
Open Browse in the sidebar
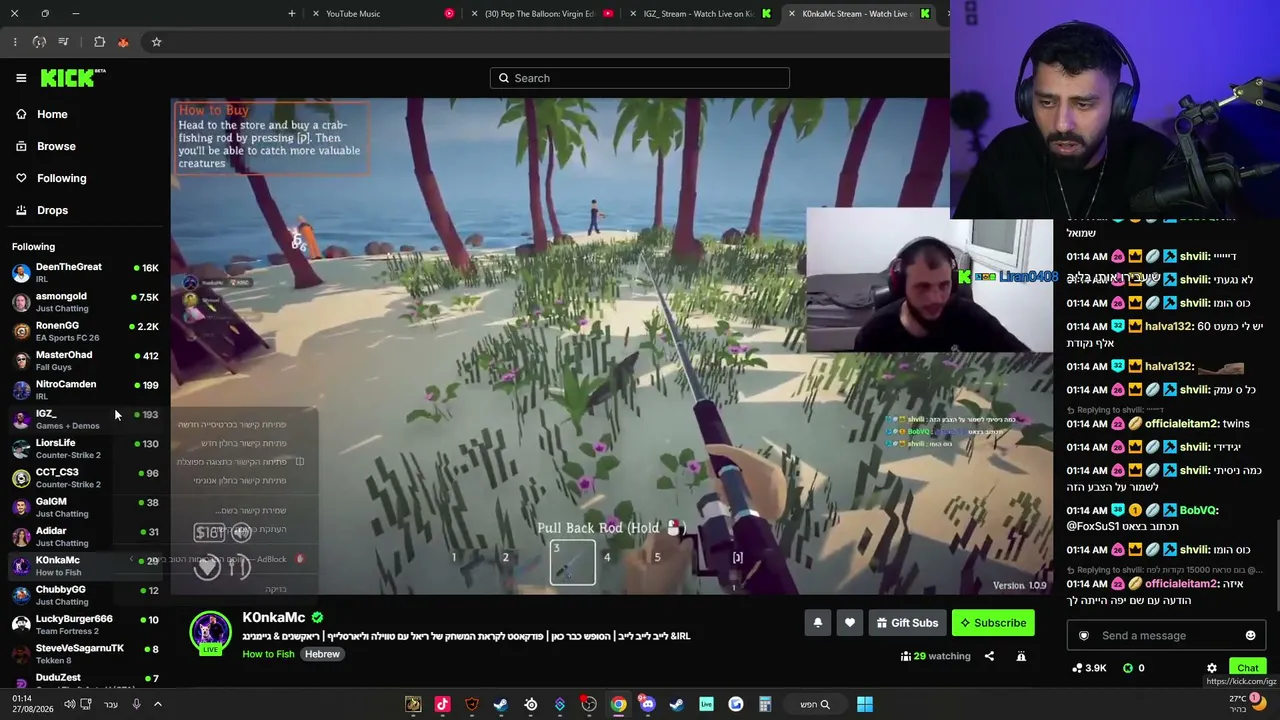point(56,146)
